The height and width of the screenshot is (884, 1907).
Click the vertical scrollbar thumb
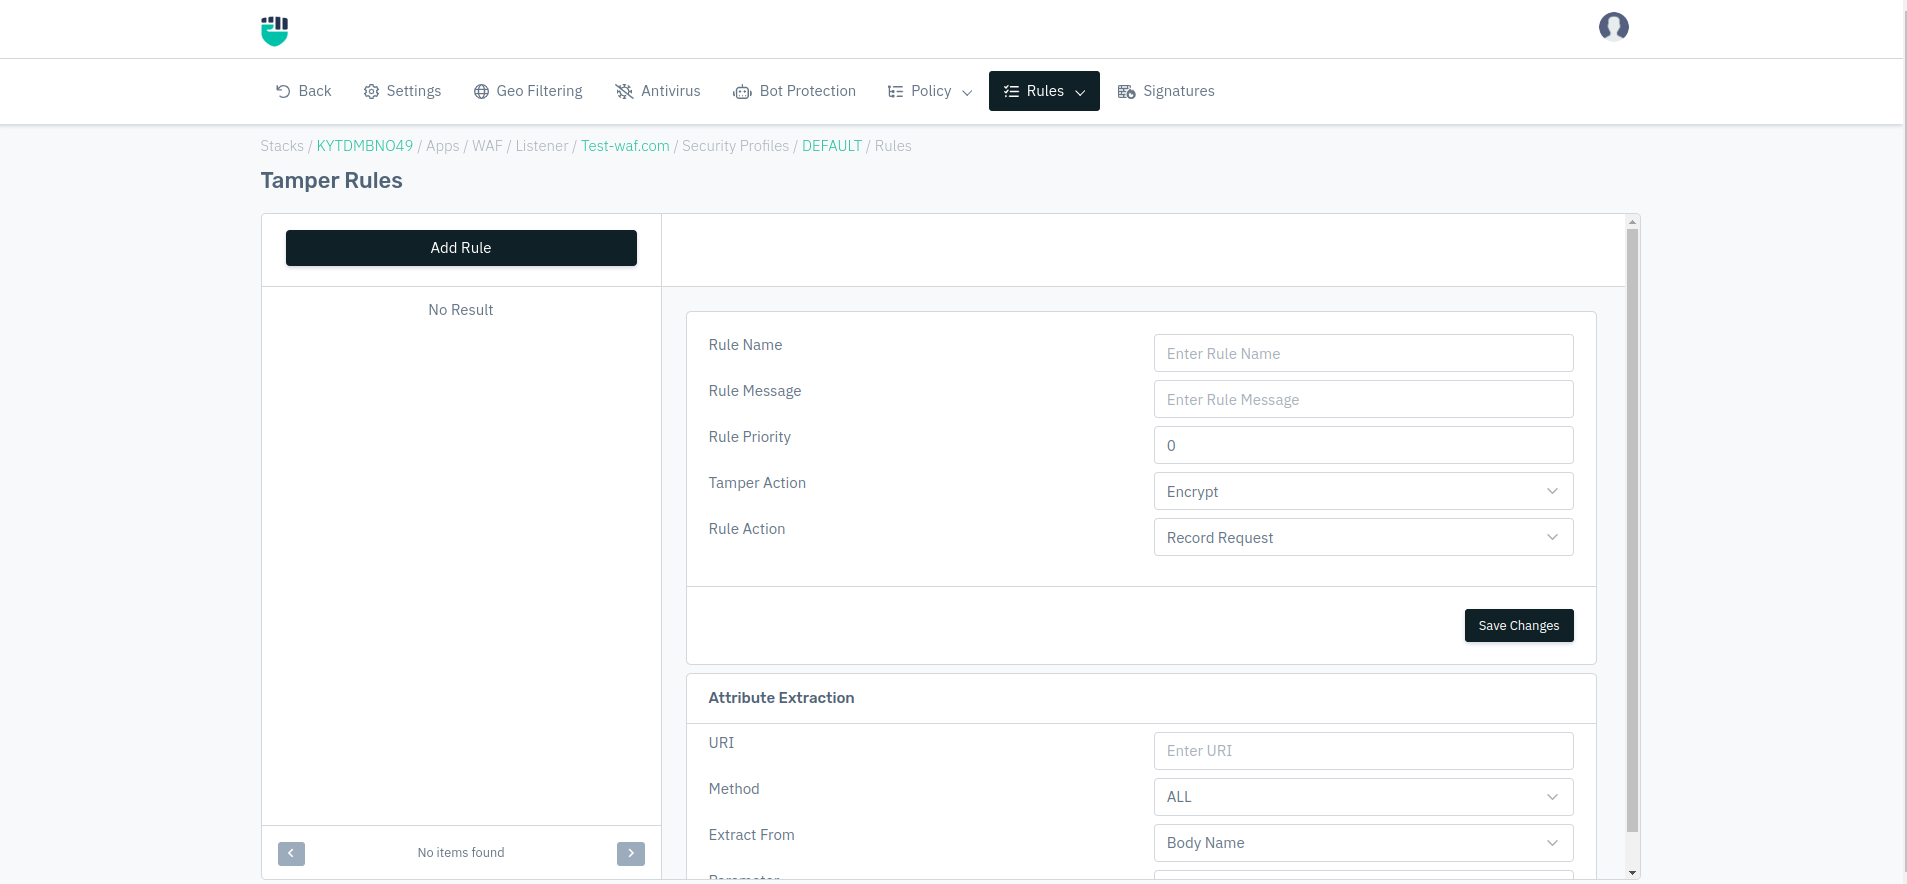point(1632,530)
